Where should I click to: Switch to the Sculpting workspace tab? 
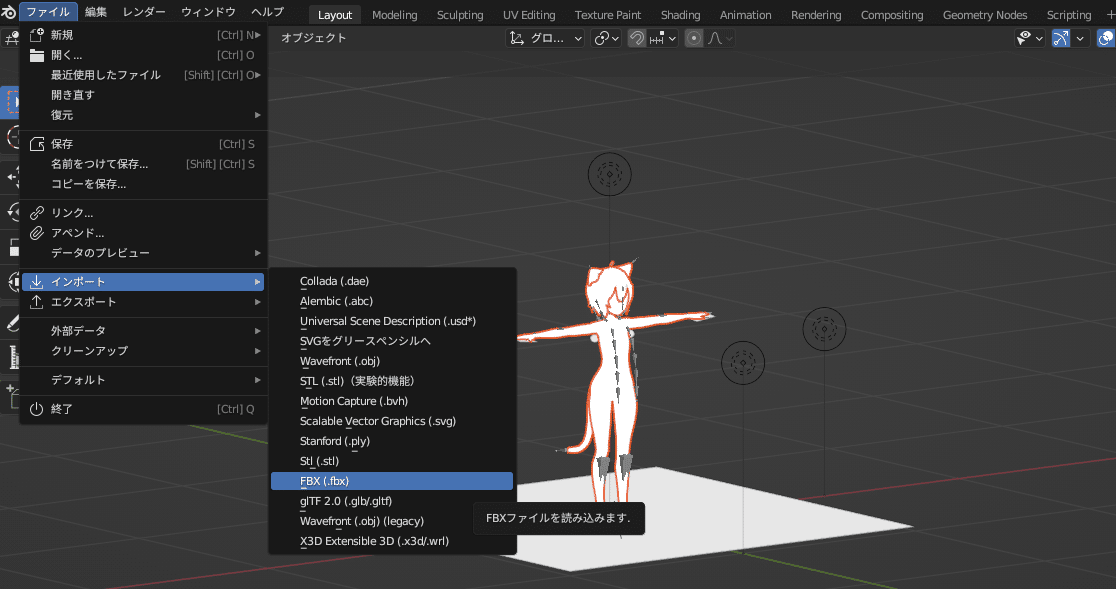460,15
